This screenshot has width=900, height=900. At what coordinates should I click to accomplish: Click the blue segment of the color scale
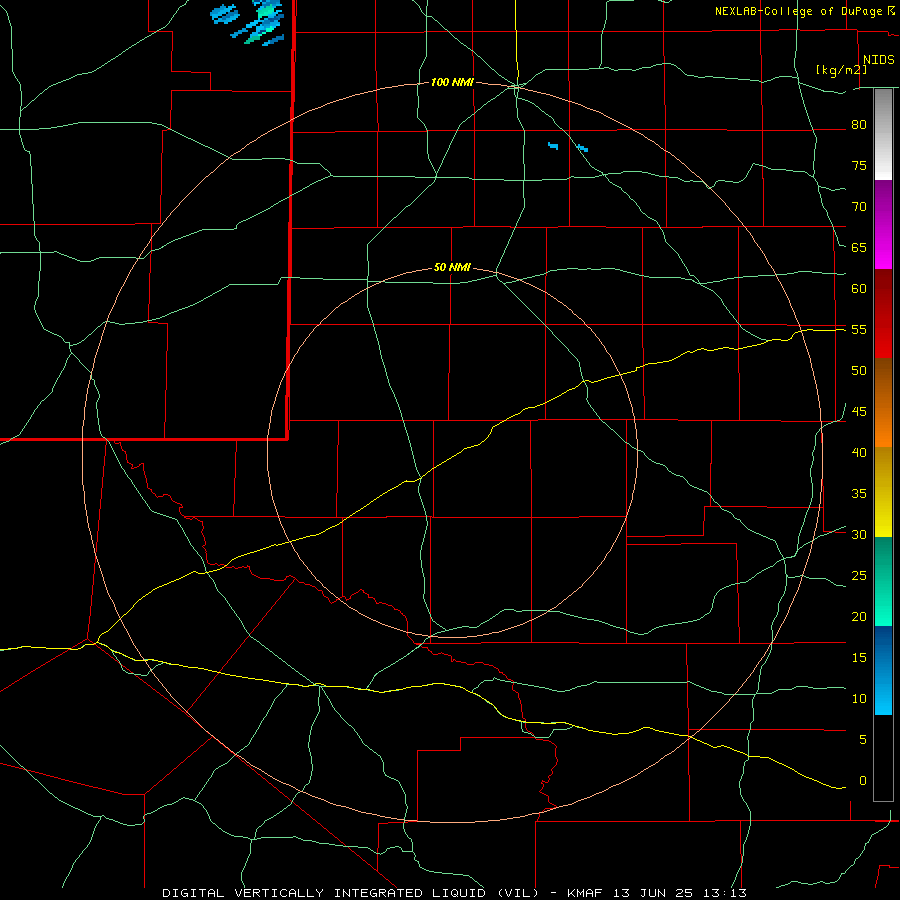[x=883, y=670]
